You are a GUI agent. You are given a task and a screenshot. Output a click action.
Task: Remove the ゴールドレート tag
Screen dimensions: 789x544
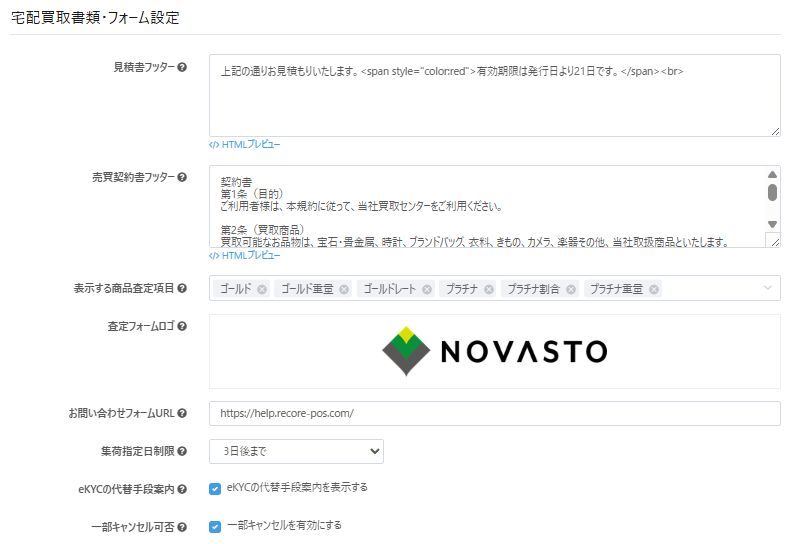pyautogui.click(x=427, y=289)
